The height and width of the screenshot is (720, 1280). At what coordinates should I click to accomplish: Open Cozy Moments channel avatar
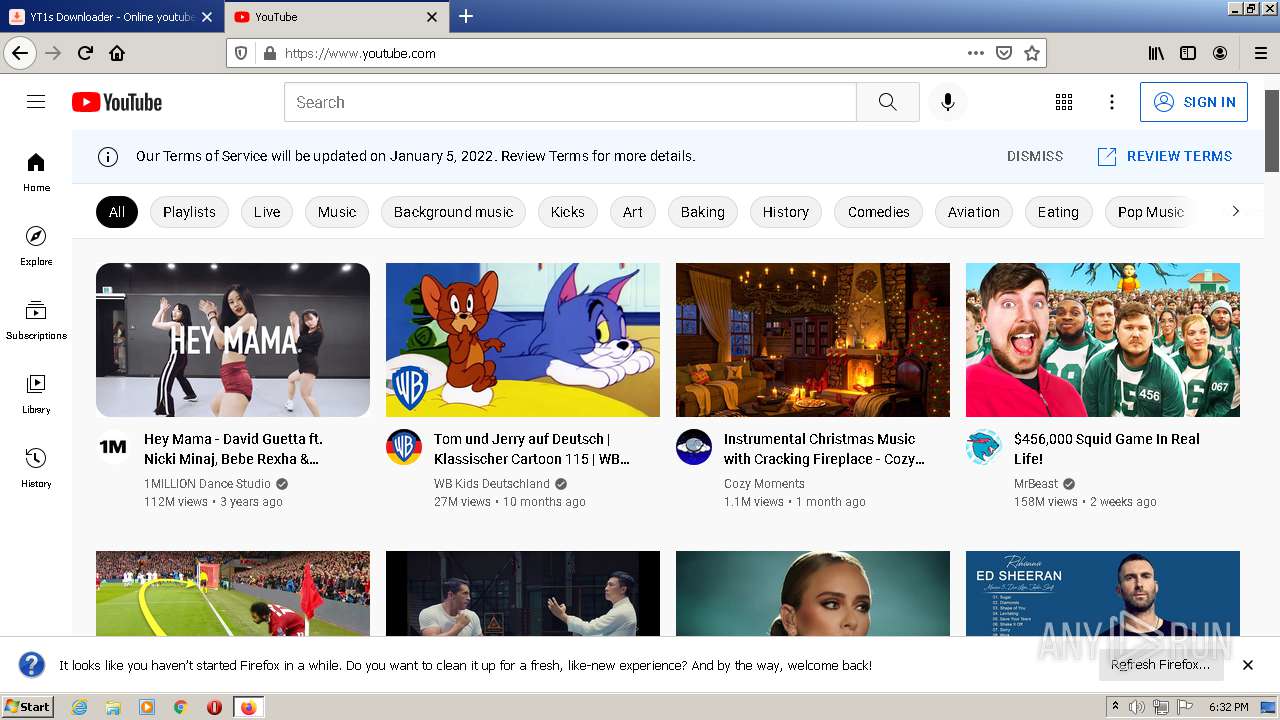point(694,447)
